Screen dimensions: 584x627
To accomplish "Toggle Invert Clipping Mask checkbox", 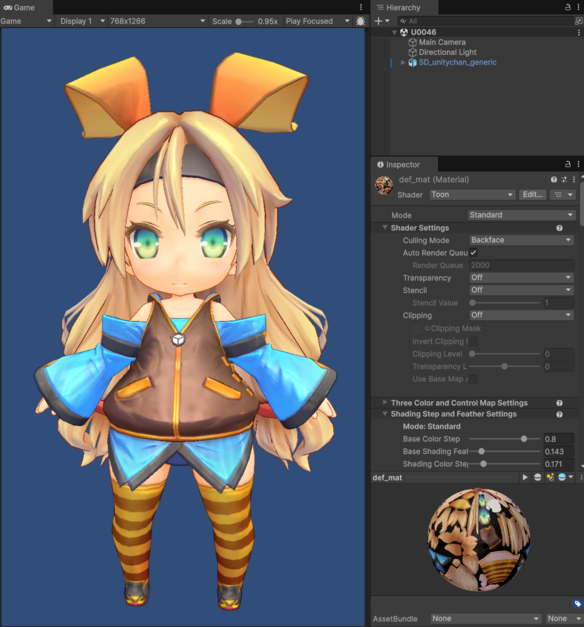I will coord(473,341).
